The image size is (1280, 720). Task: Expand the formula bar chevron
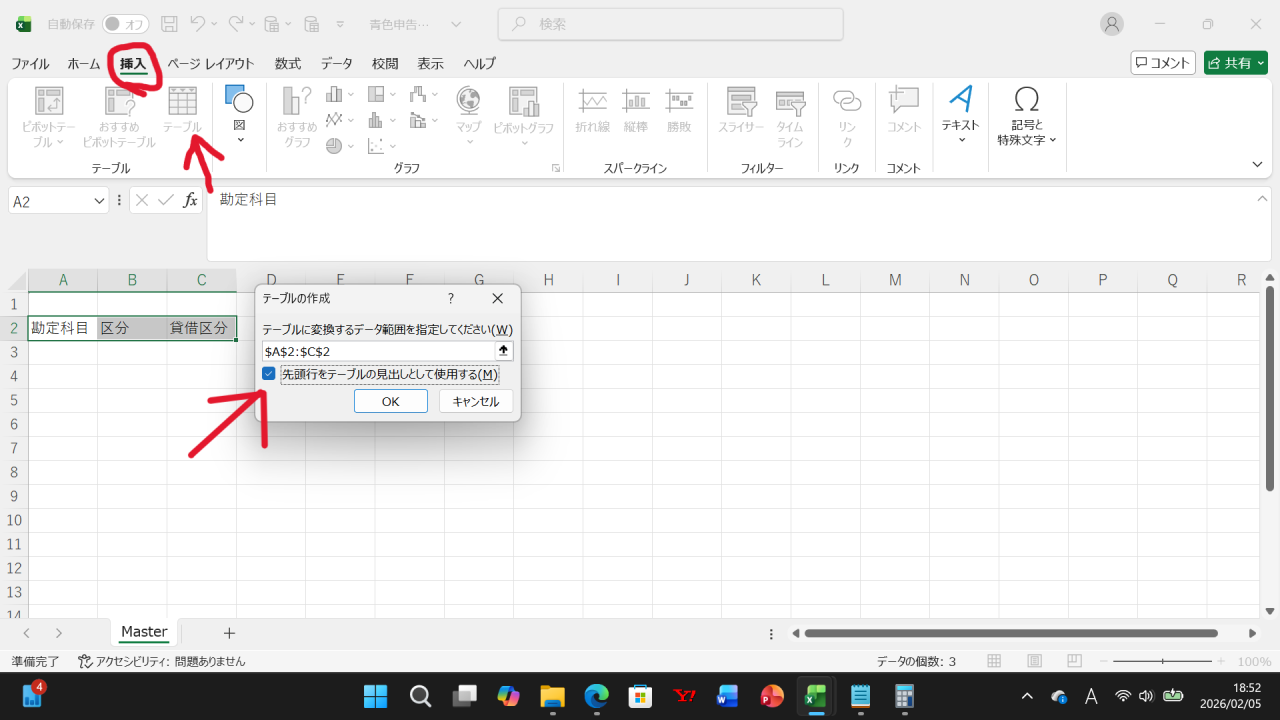point(1263,199)
